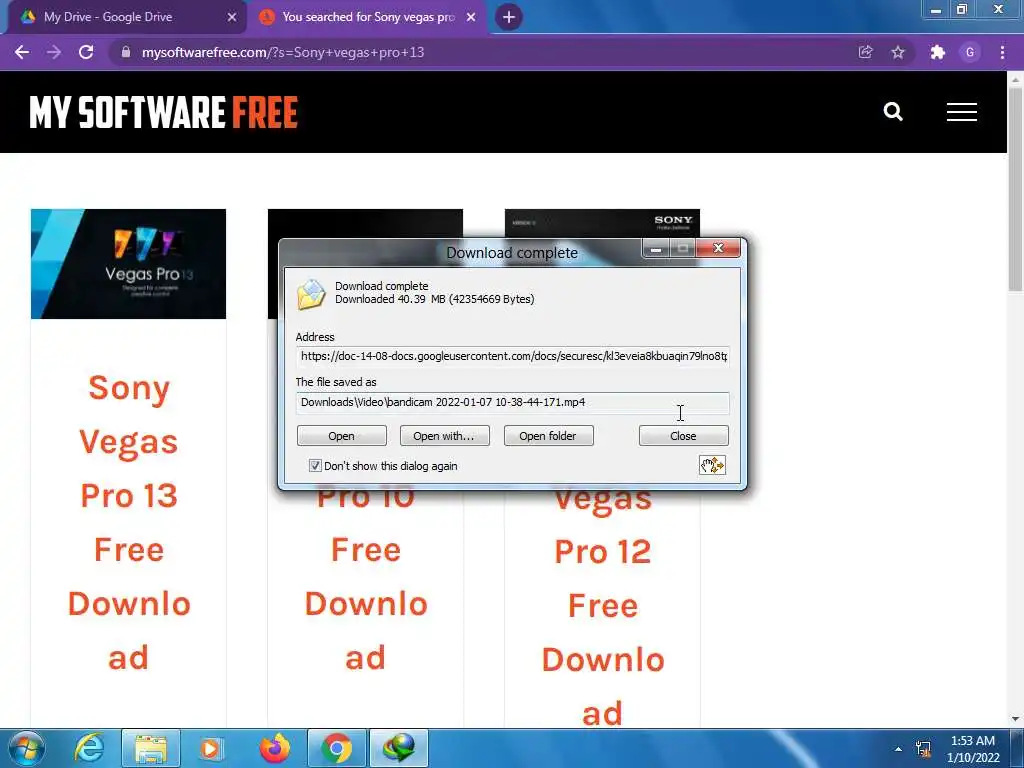1024x768 pixels.
Task: Click the address bar URL text
Action: pyautogui.click(x=283, y=52)
